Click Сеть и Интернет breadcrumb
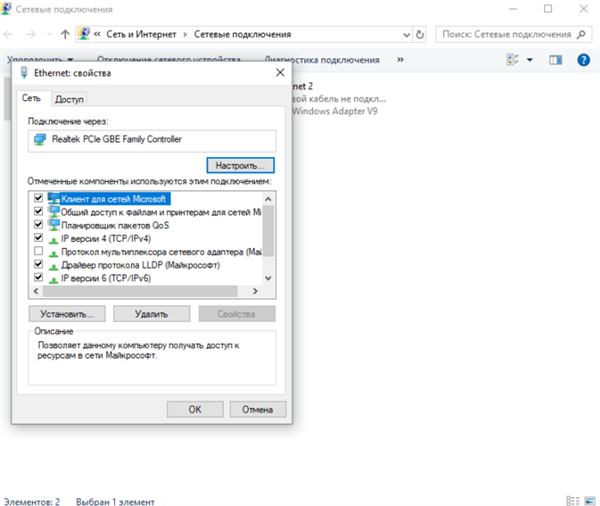 tap(141, 34)
